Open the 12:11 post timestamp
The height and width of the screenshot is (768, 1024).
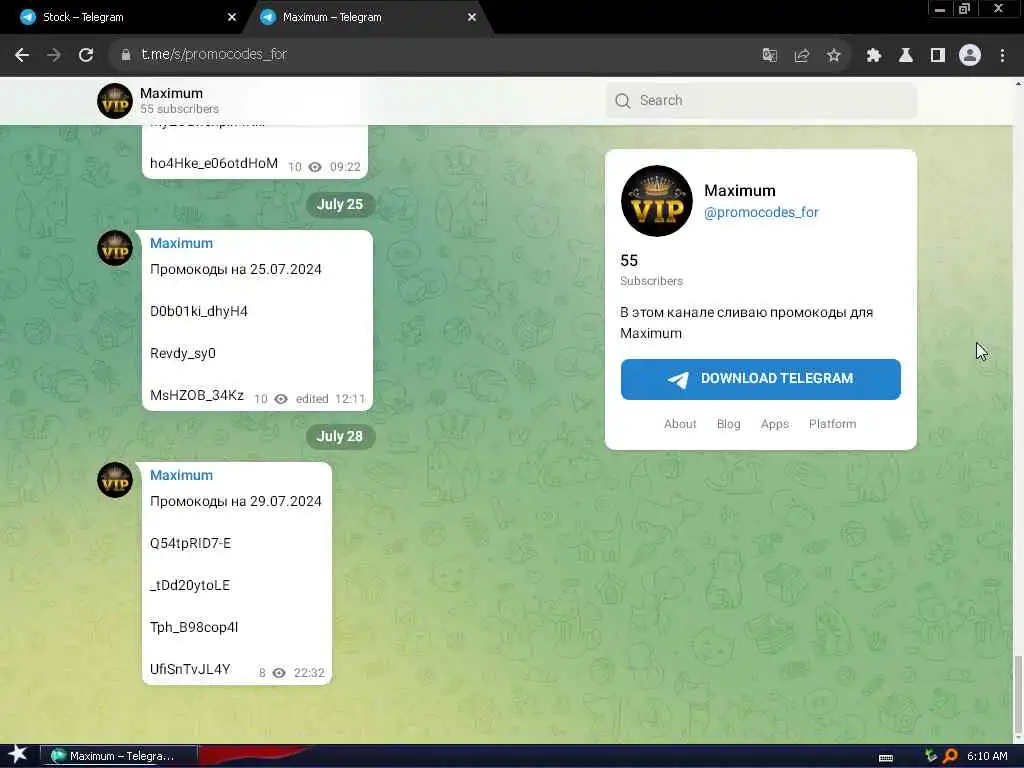coord(349,399)
